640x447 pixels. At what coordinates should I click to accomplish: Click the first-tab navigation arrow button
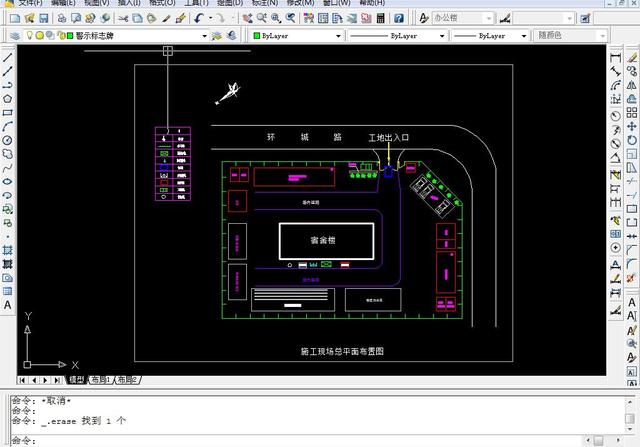click(x=22, y=380)
